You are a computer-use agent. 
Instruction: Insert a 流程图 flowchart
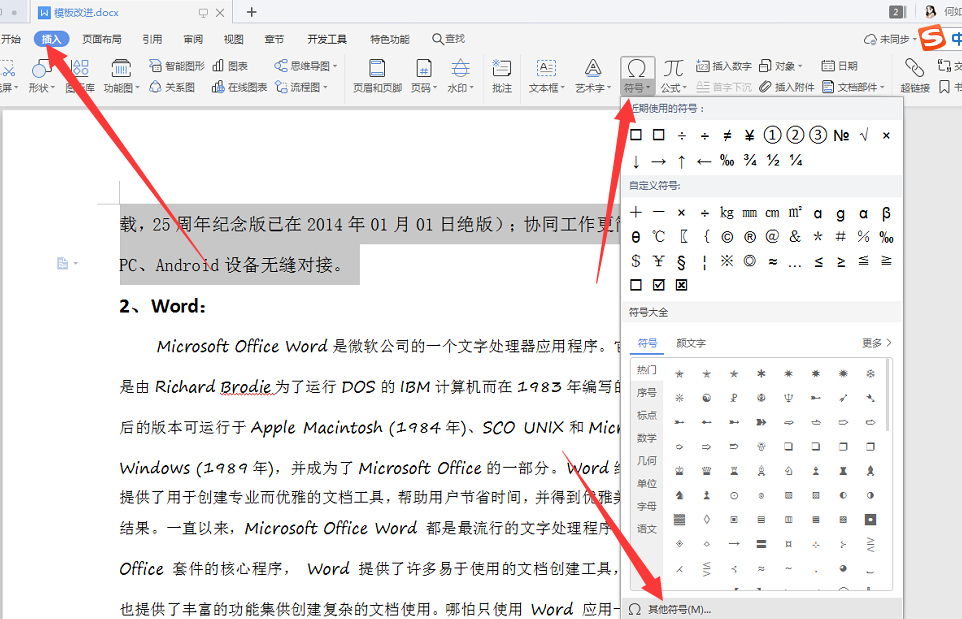click(x=301, y=87)
